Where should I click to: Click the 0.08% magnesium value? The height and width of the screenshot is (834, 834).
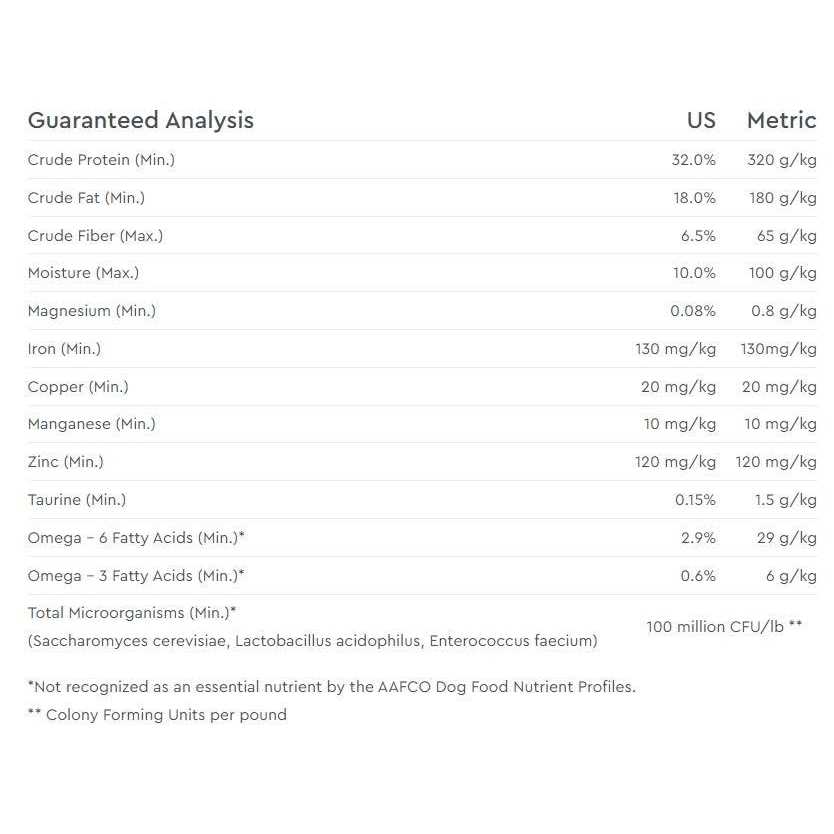[x=692, y=311]
